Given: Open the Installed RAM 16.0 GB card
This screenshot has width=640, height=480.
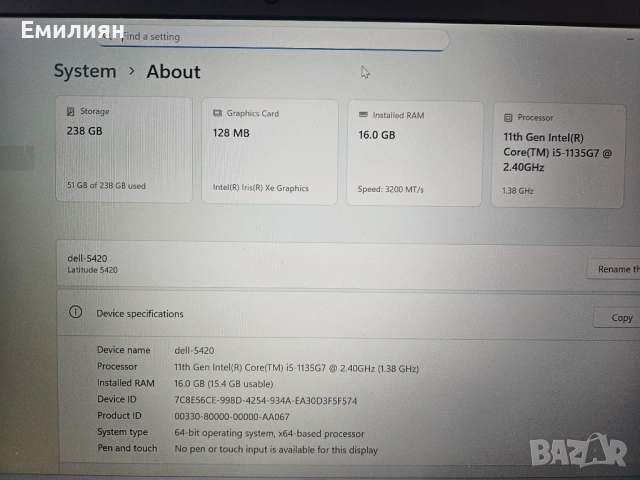Looking at the screenshot, I should (415, 154).
